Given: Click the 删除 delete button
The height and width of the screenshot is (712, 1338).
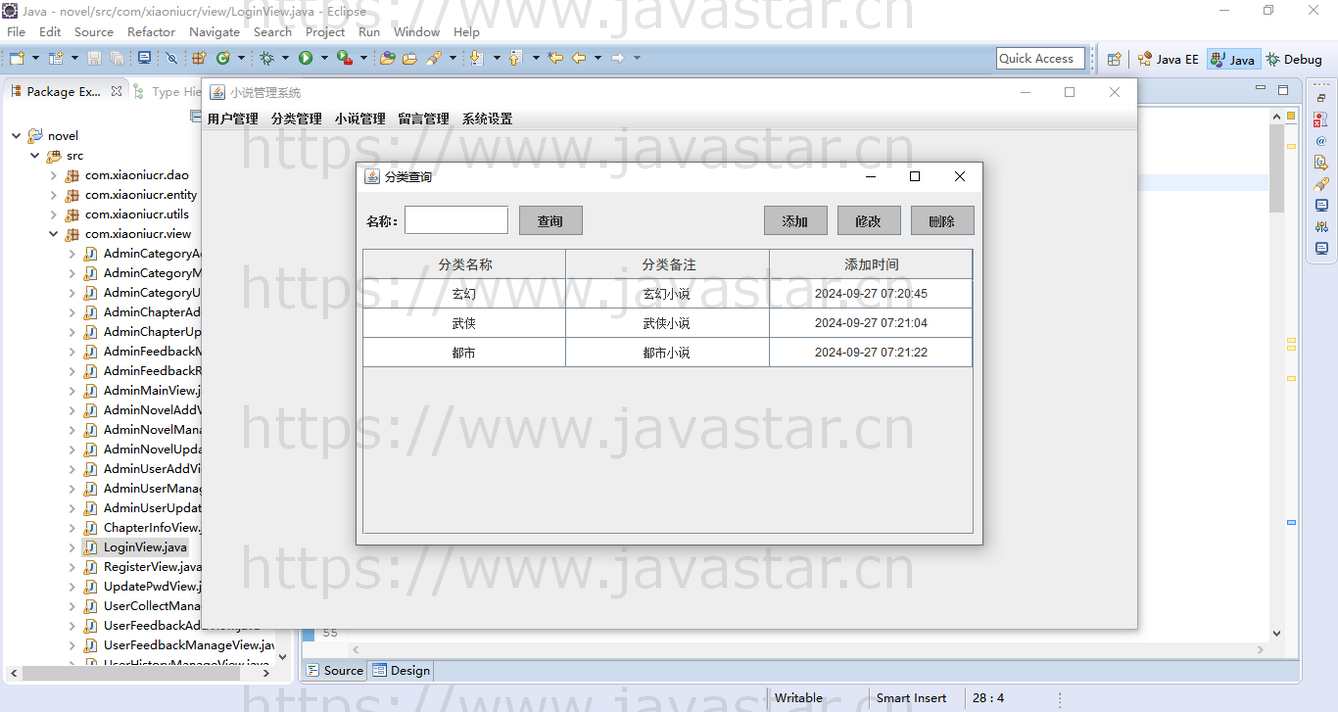Looking at the screenshot, I should tap(941, 221).
